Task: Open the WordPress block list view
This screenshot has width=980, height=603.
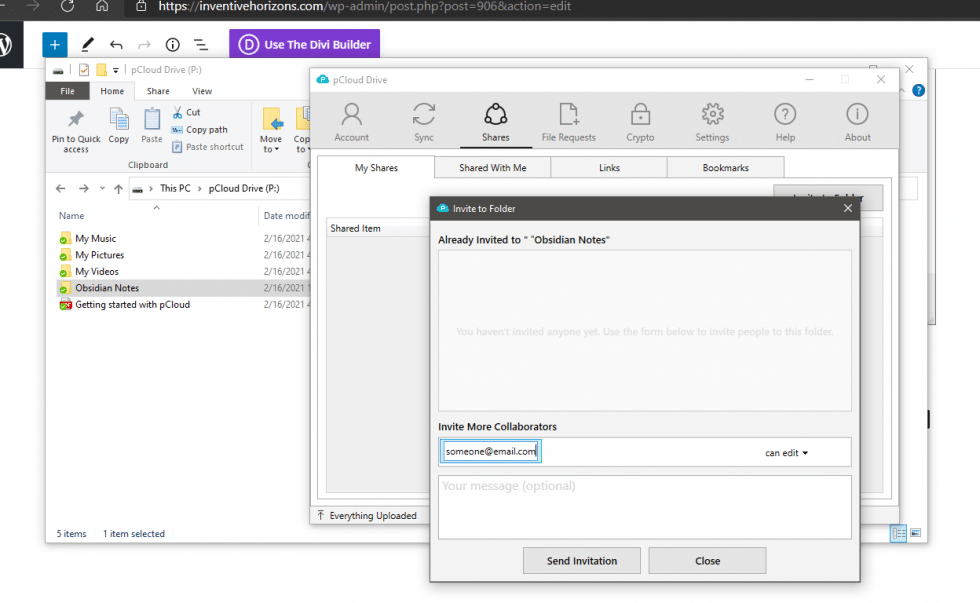Action: [201, 44]
